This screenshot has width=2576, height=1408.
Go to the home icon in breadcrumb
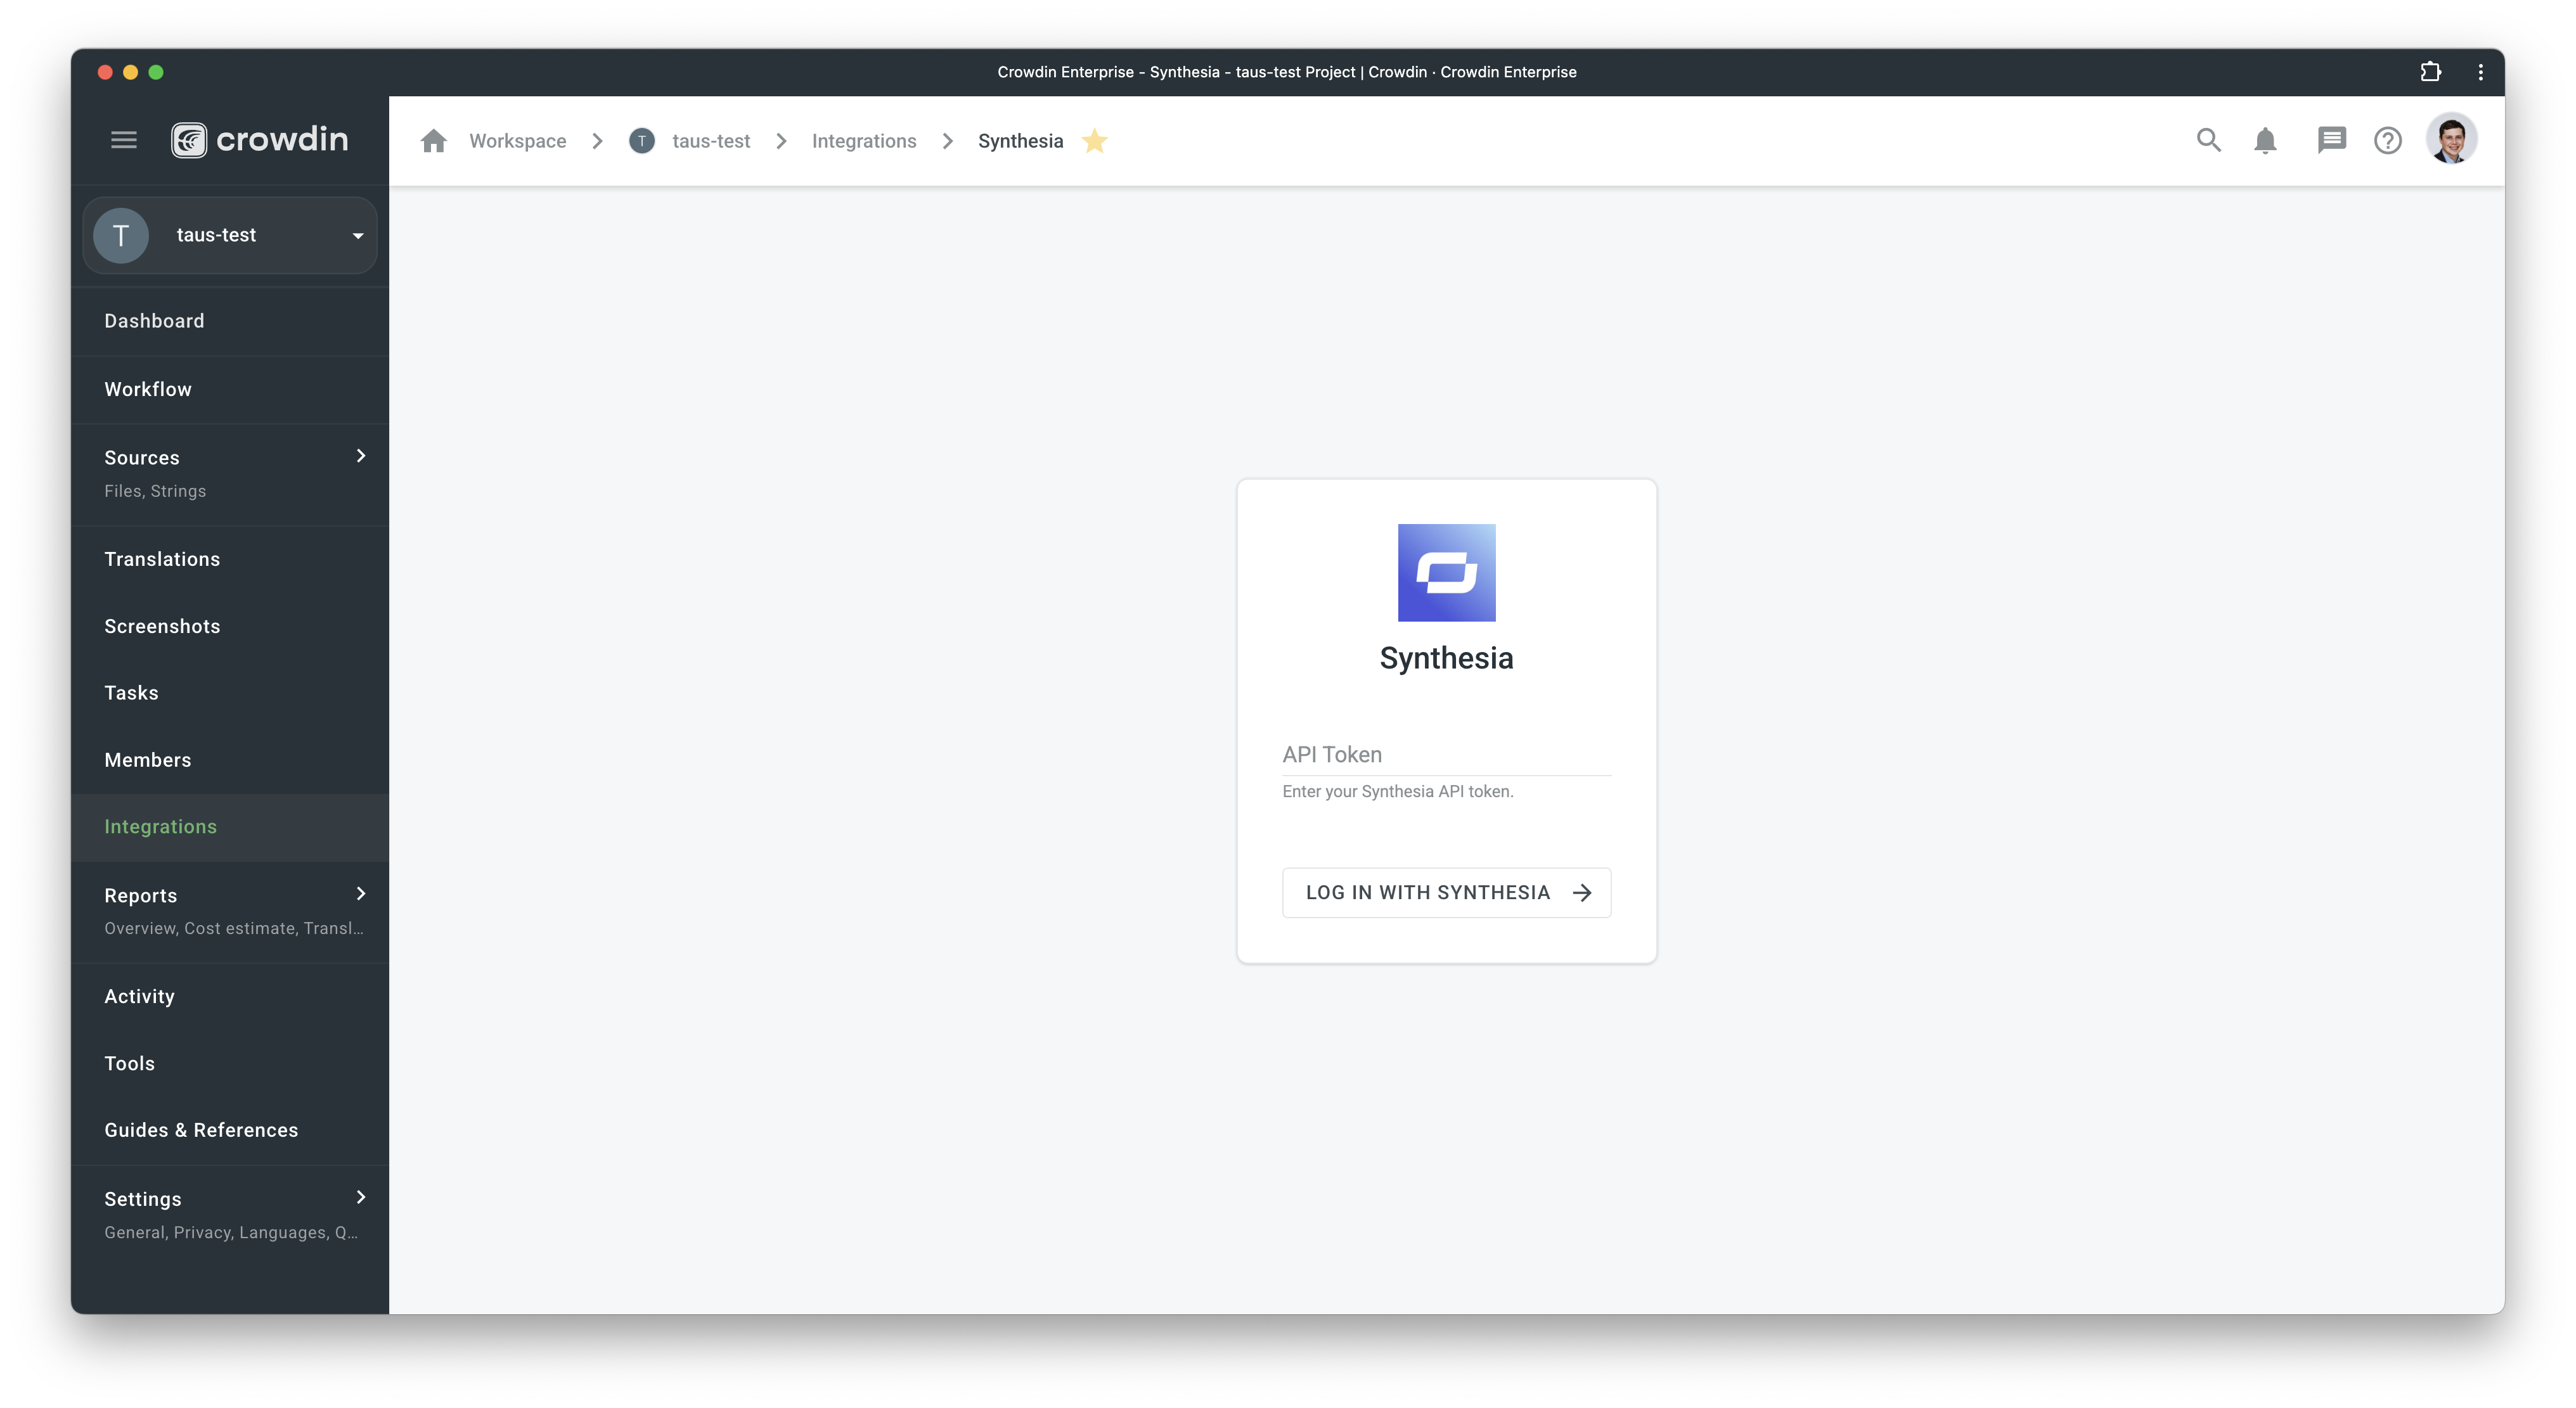(433, 141)
